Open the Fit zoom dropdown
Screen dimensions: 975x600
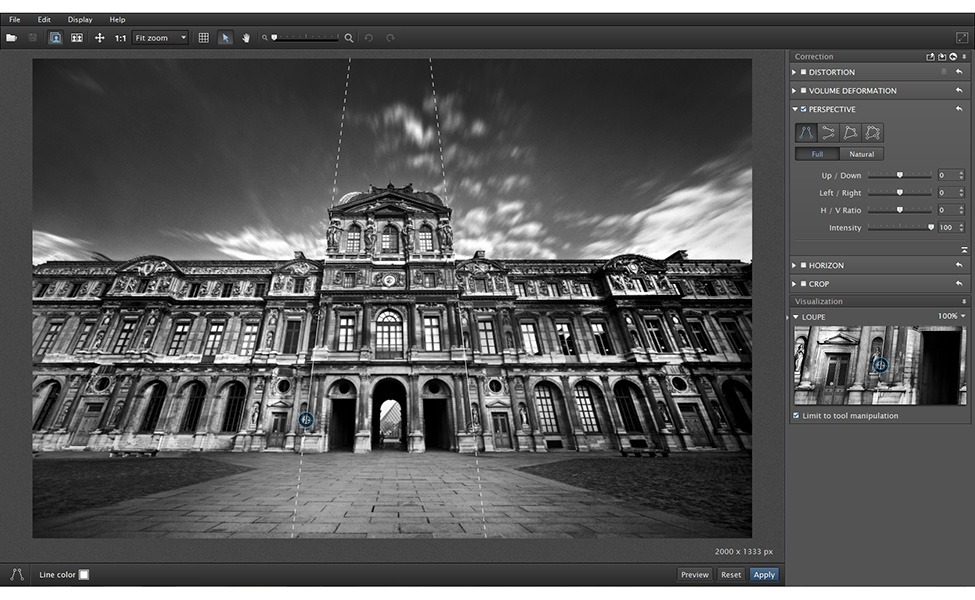tap(160, 38)
